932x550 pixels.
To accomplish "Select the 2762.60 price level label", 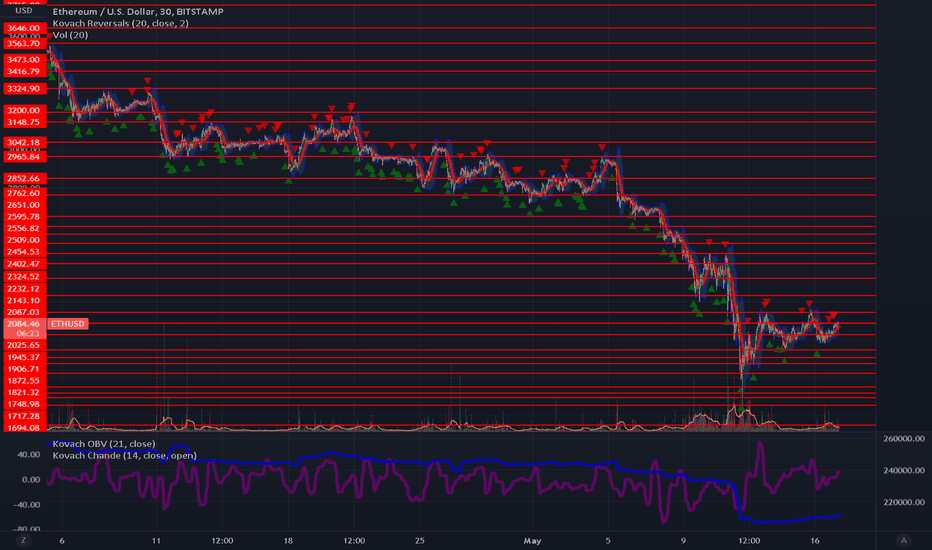I will [24, 193].
